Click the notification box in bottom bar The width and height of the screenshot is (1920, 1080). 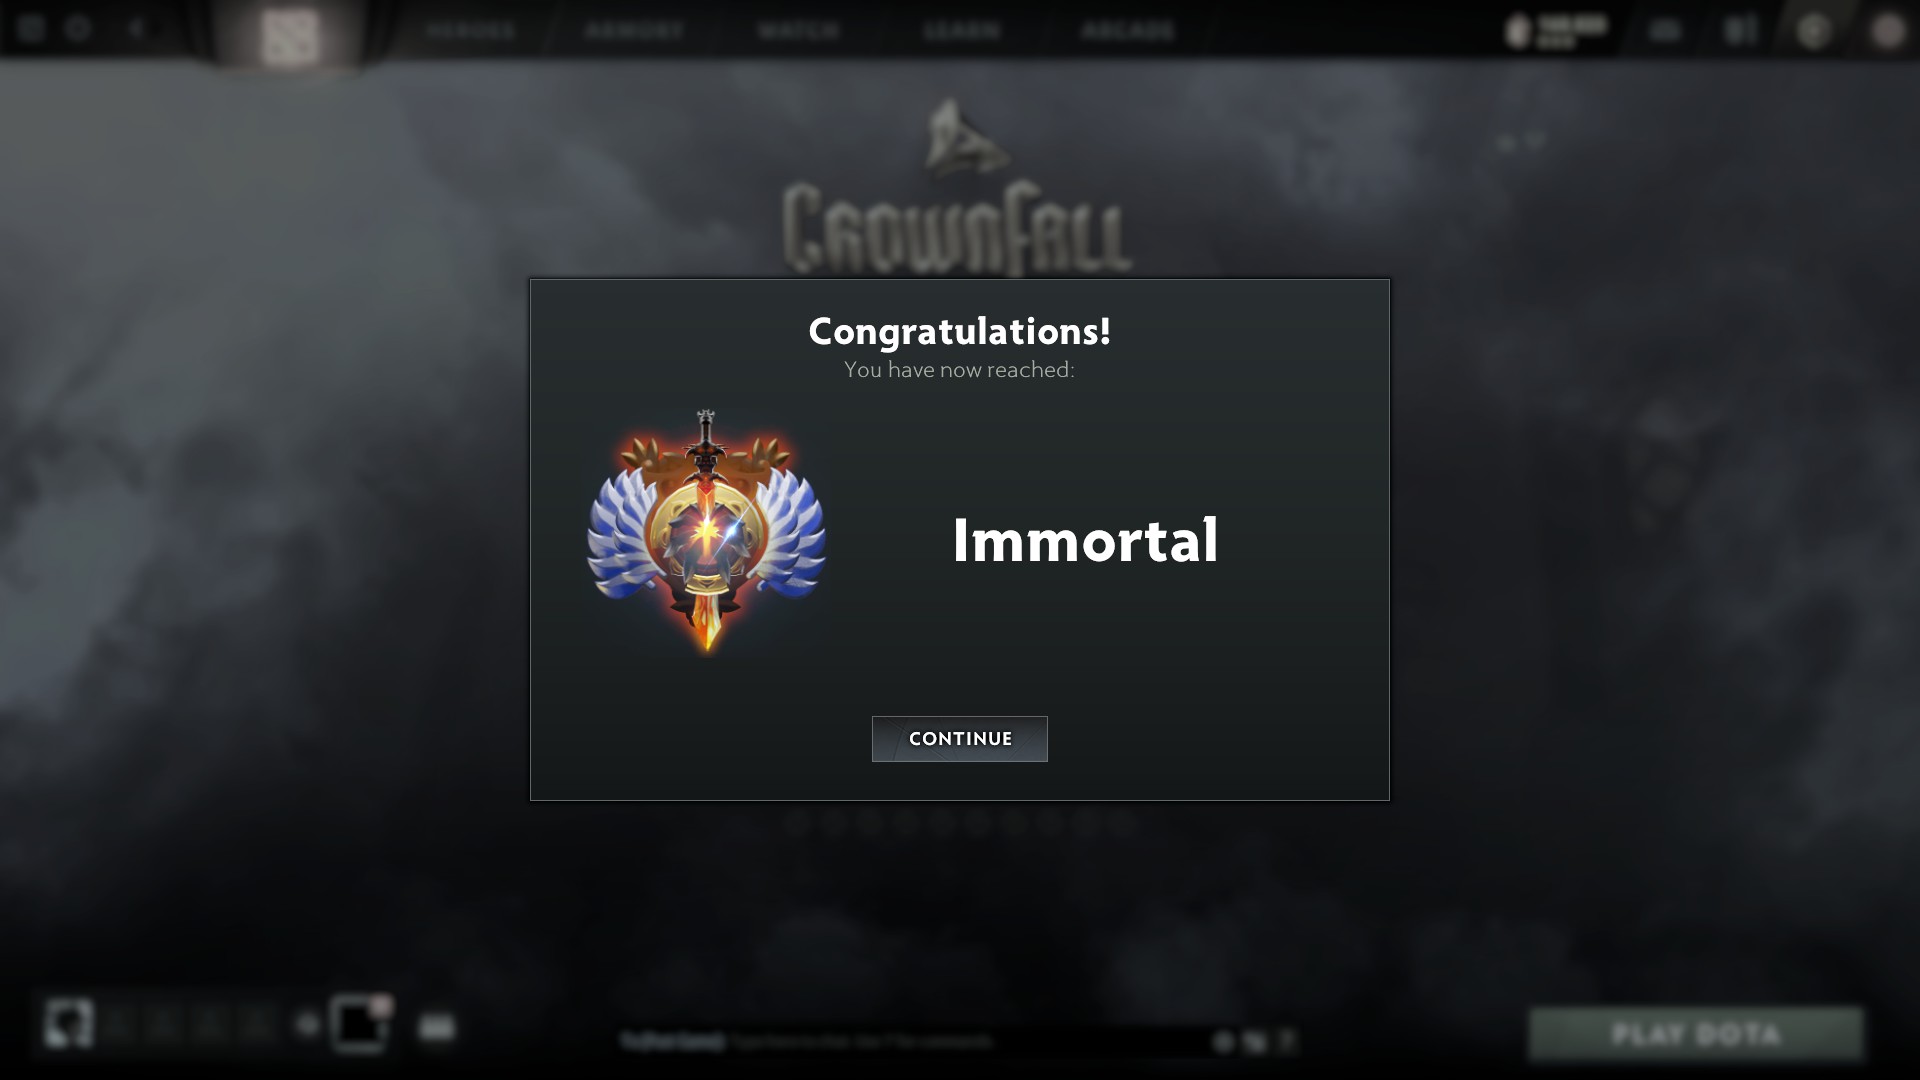point(359,1024)
